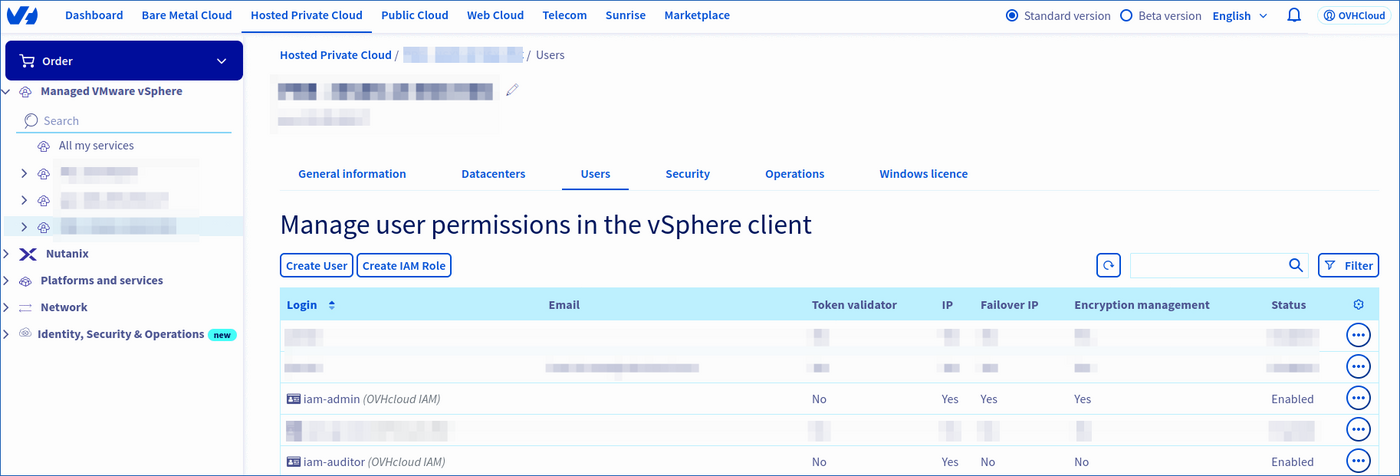The width and height of the screenshot is (1400, 476).
Task: Click the Encryption management column header
Action: pos(1142,305)
